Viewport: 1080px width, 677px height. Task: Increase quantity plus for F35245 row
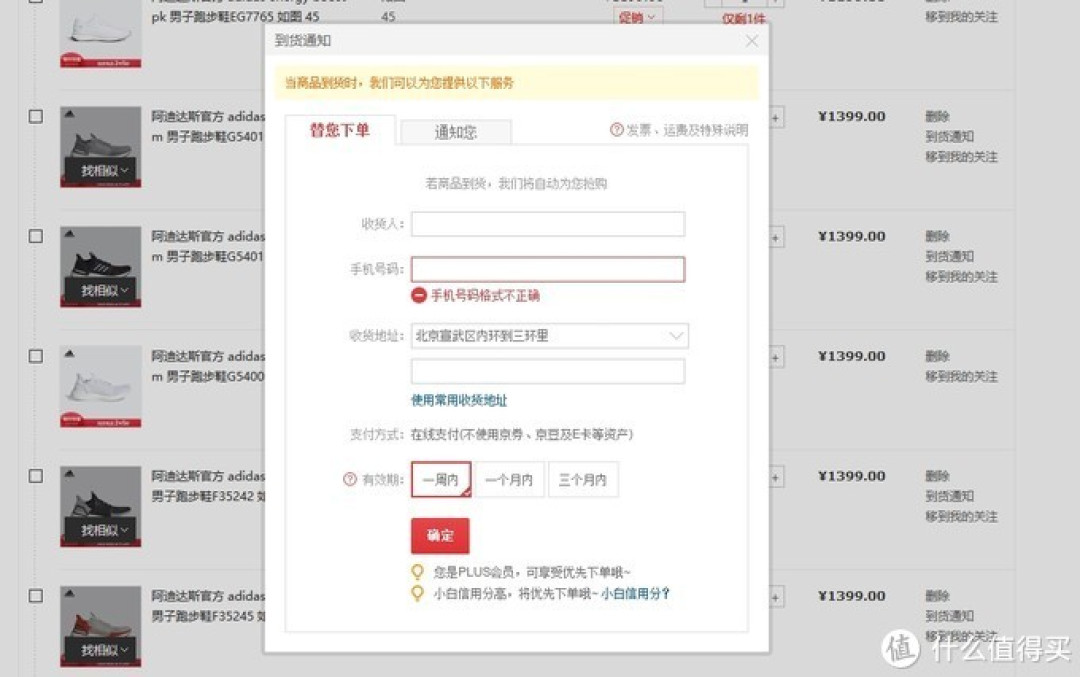coord(776,597)
